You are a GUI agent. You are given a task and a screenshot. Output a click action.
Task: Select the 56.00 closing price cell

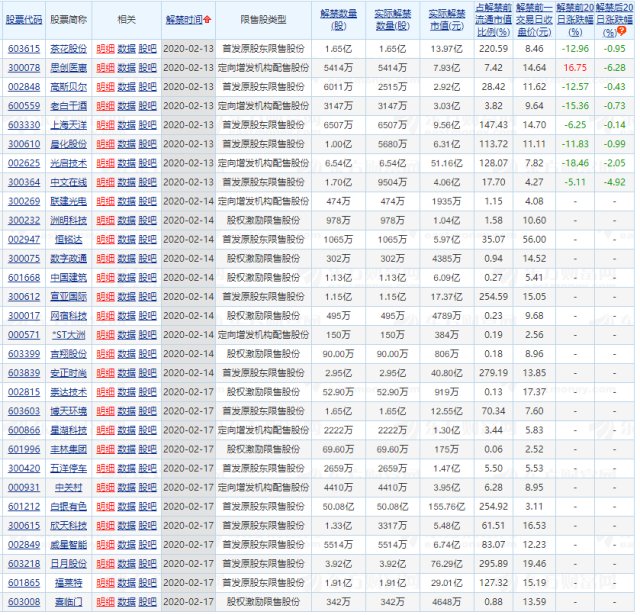pyautogui.click(x=534, y=240)
